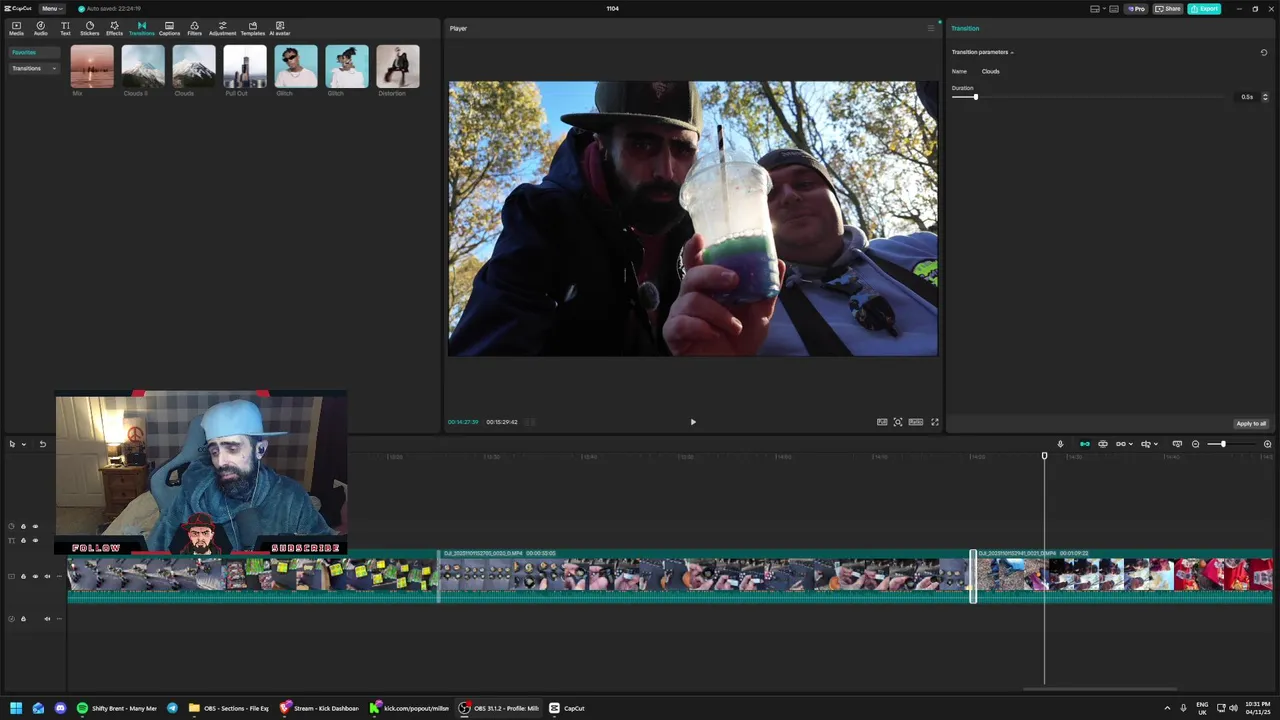
Task: Click the timeline Undo button
Action: point(42,444)
